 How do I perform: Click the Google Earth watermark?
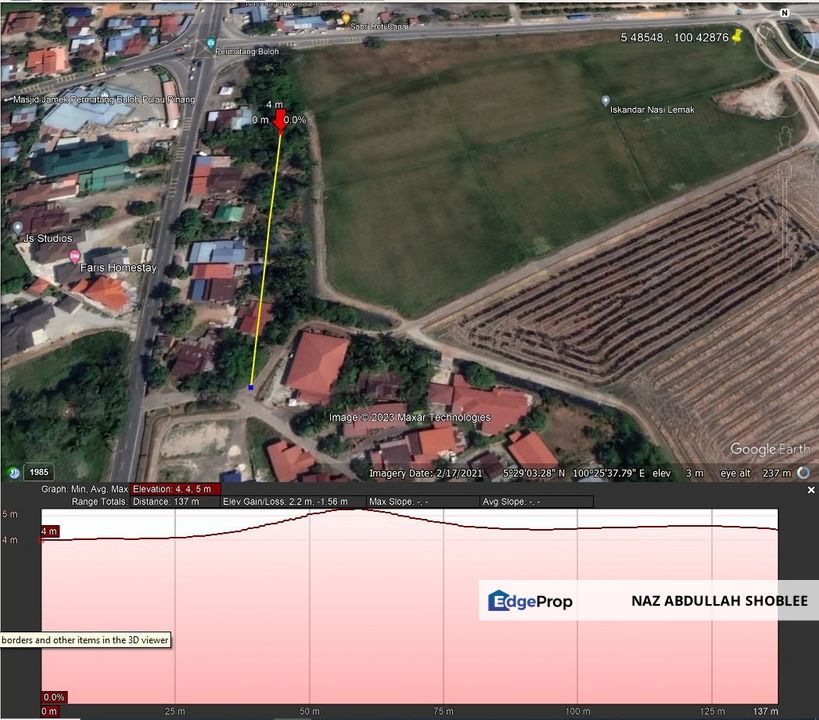[770, 449]
